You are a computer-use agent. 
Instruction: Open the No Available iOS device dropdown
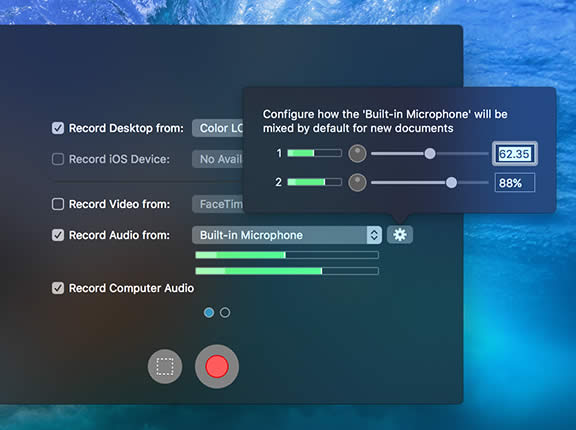(x=218, y=159)
